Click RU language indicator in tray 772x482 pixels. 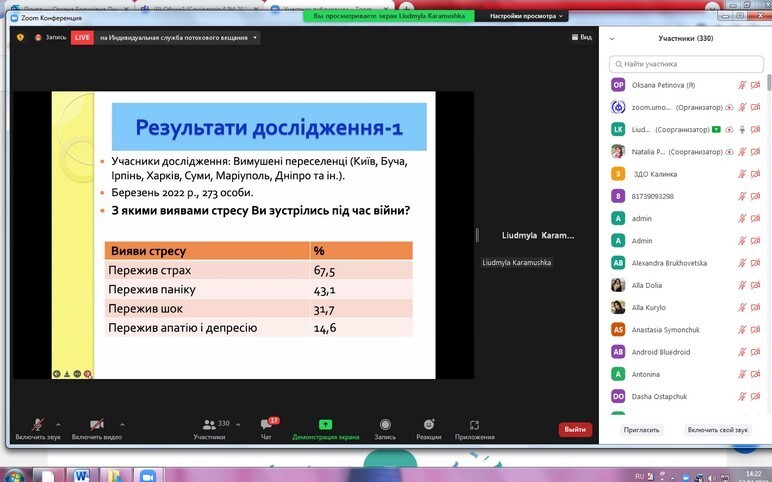639,476
